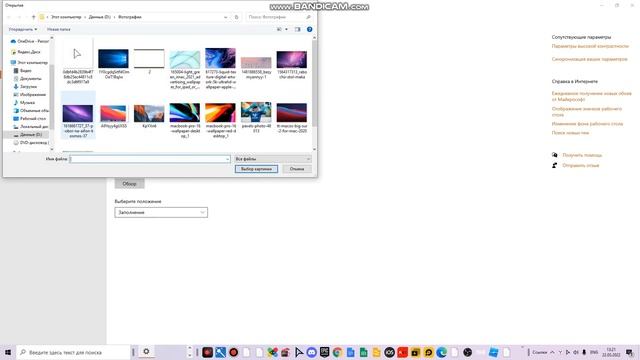Screen dimensions: 640x360
Task: Open Discord from the taskbar
Action: coord(311,352)
